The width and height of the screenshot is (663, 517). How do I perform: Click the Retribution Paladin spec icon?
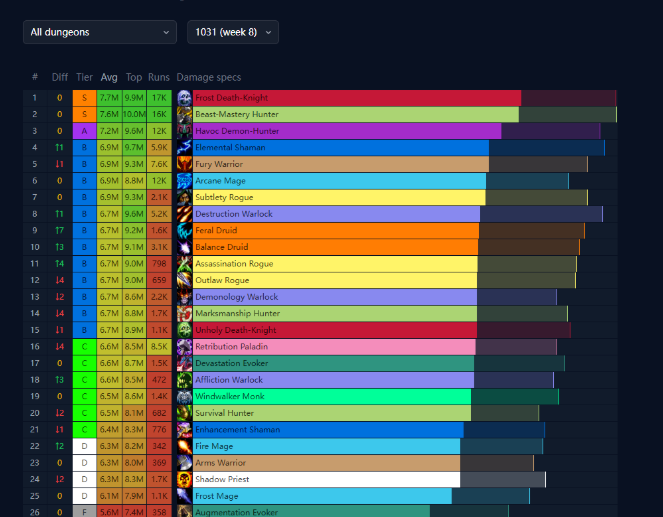pos(185,346)
